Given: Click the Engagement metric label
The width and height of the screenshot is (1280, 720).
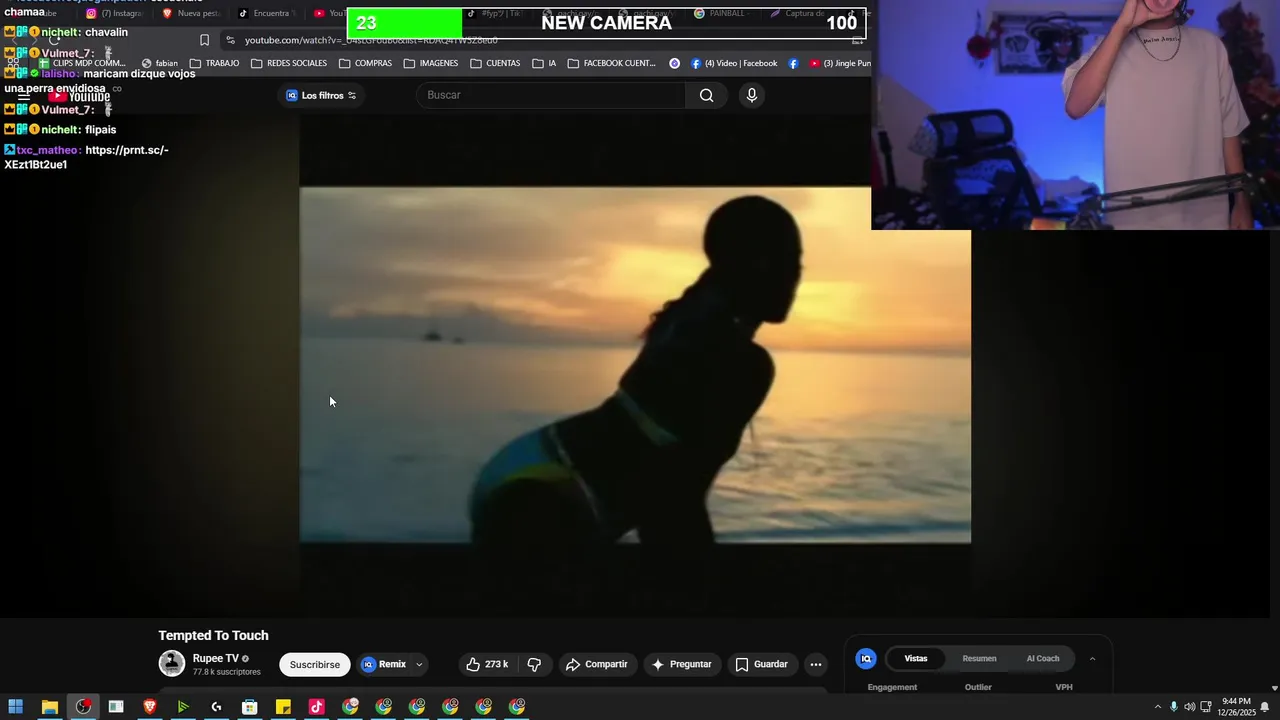Looking at the screenshot, I should 892,687.
